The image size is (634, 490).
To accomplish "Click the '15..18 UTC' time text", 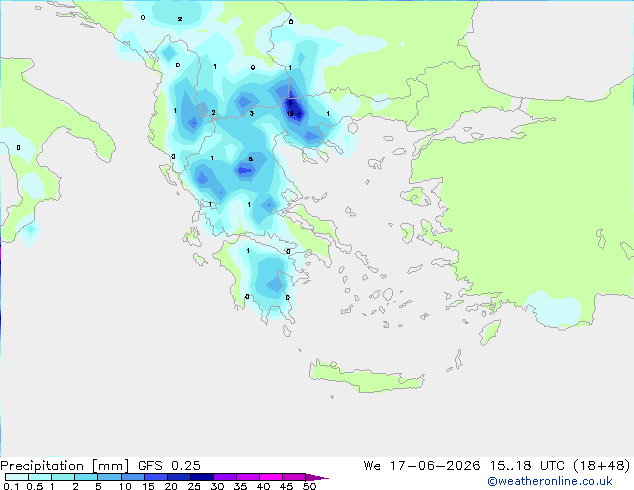I will click(x=527, y=466).
